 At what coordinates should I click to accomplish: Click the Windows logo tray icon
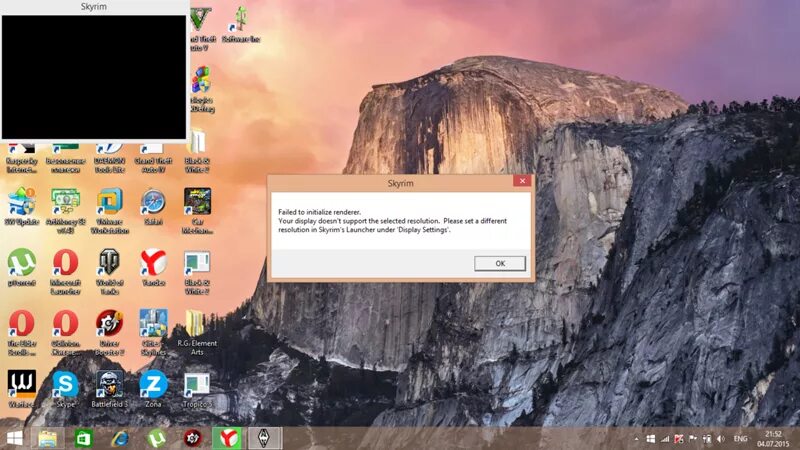(651, 439)
